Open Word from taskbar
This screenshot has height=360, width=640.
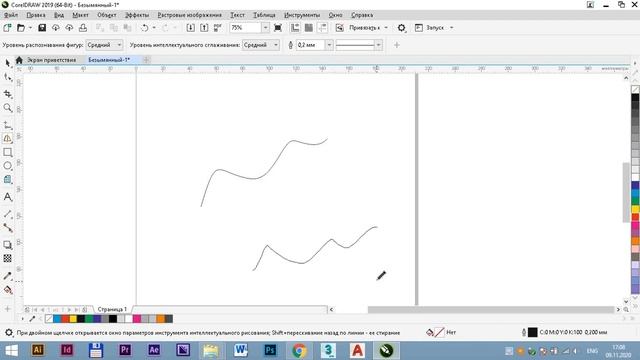(x=241, y=351)
